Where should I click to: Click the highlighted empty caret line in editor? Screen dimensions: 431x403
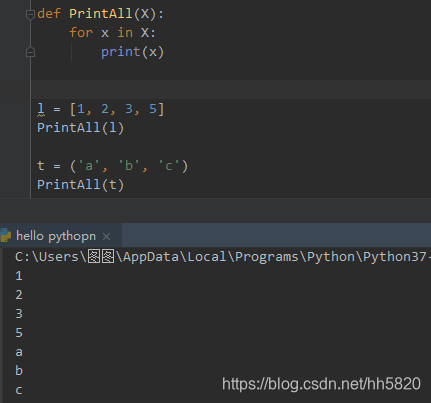[x=231, y=89]
